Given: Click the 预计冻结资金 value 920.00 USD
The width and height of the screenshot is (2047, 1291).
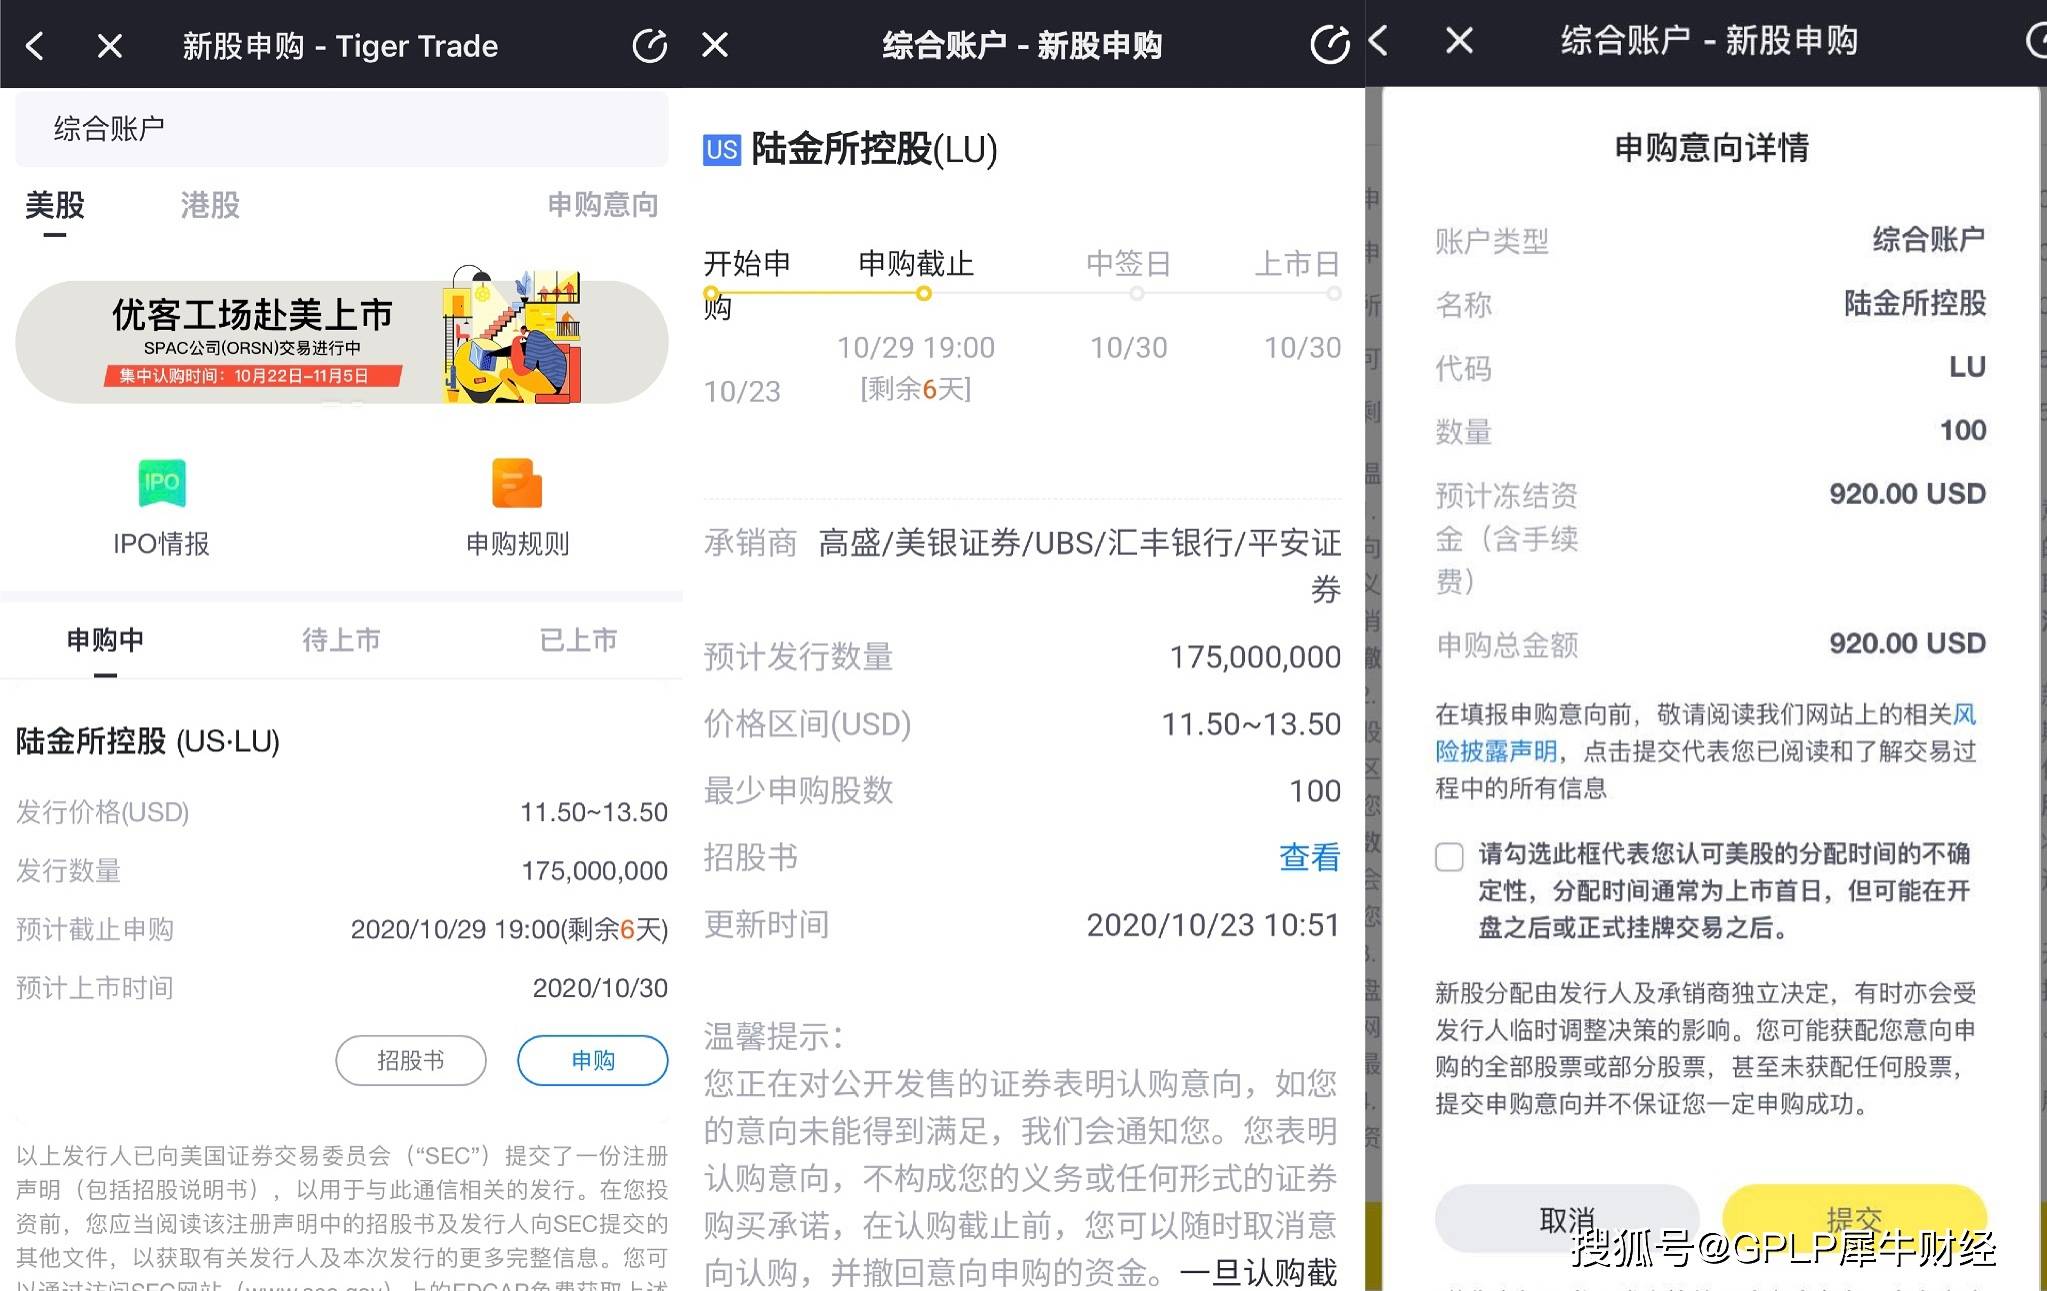Looking at the screenshot, I should pyautogui.click(x=1907, y=494).
